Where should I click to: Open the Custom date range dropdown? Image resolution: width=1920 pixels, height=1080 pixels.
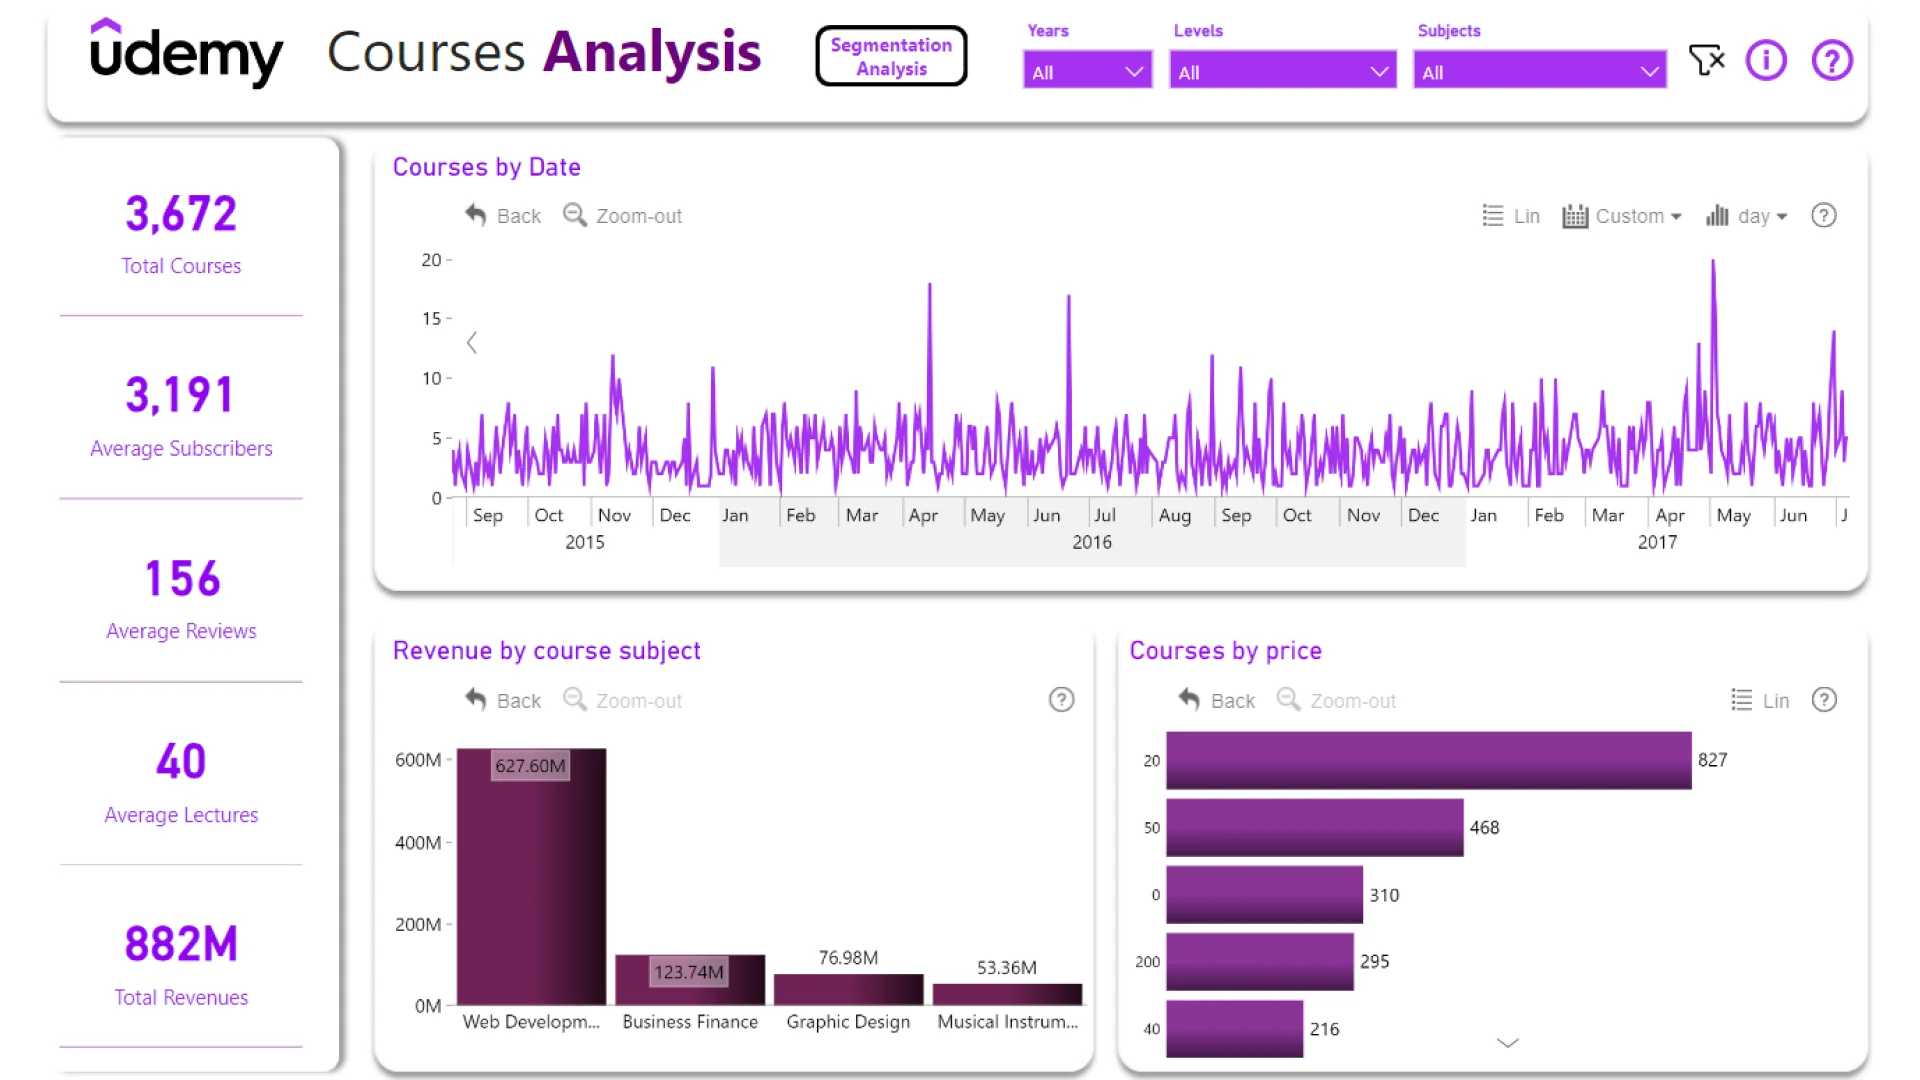point(1622,216)
